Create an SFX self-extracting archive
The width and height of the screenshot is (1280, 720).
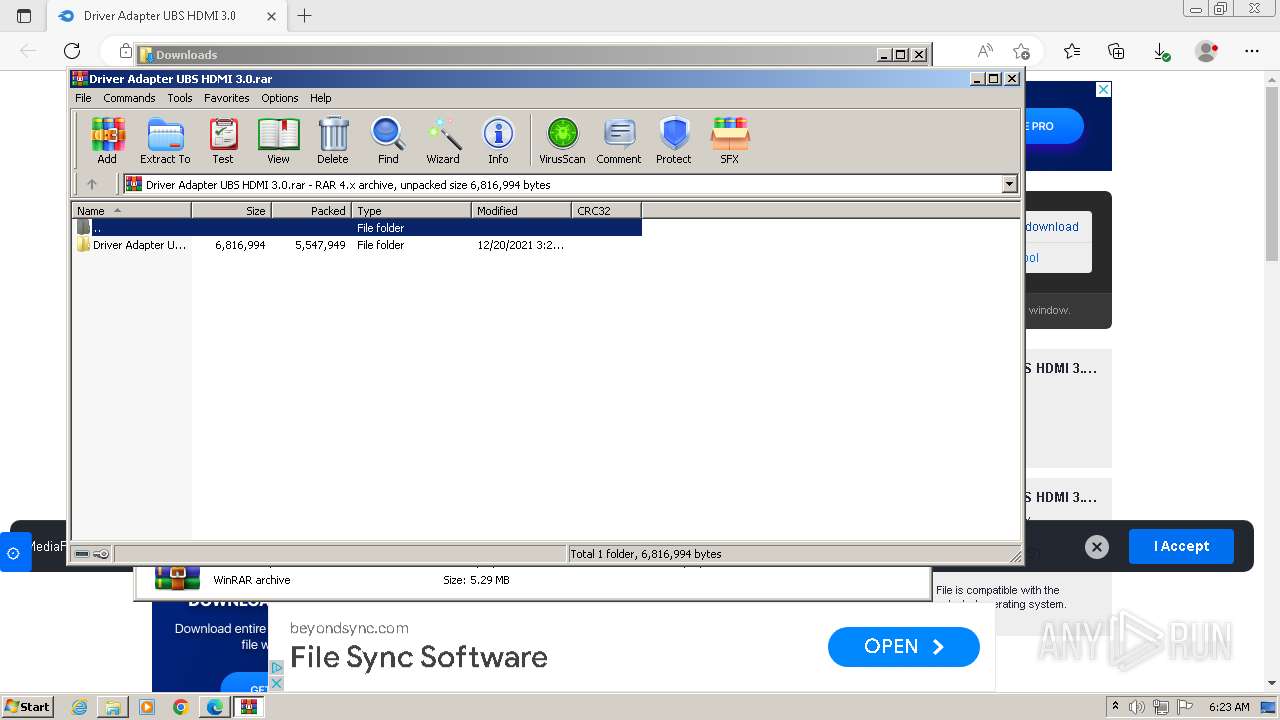click(x=730, y=140)
